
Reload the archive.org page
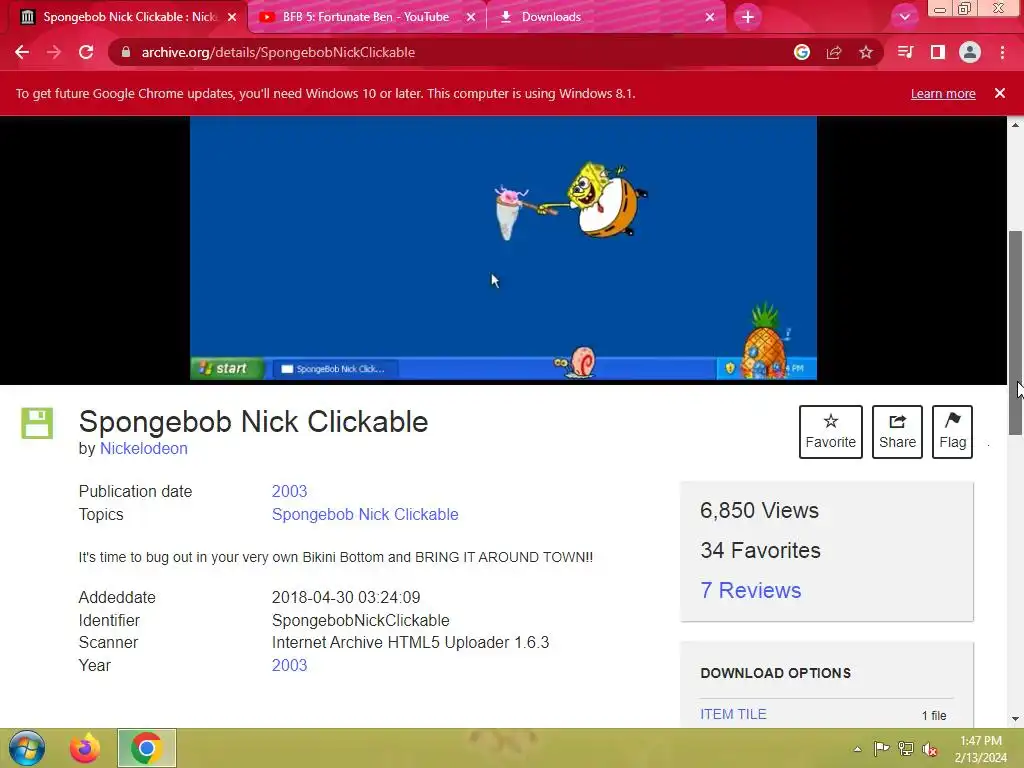click(x=86, y=52)
